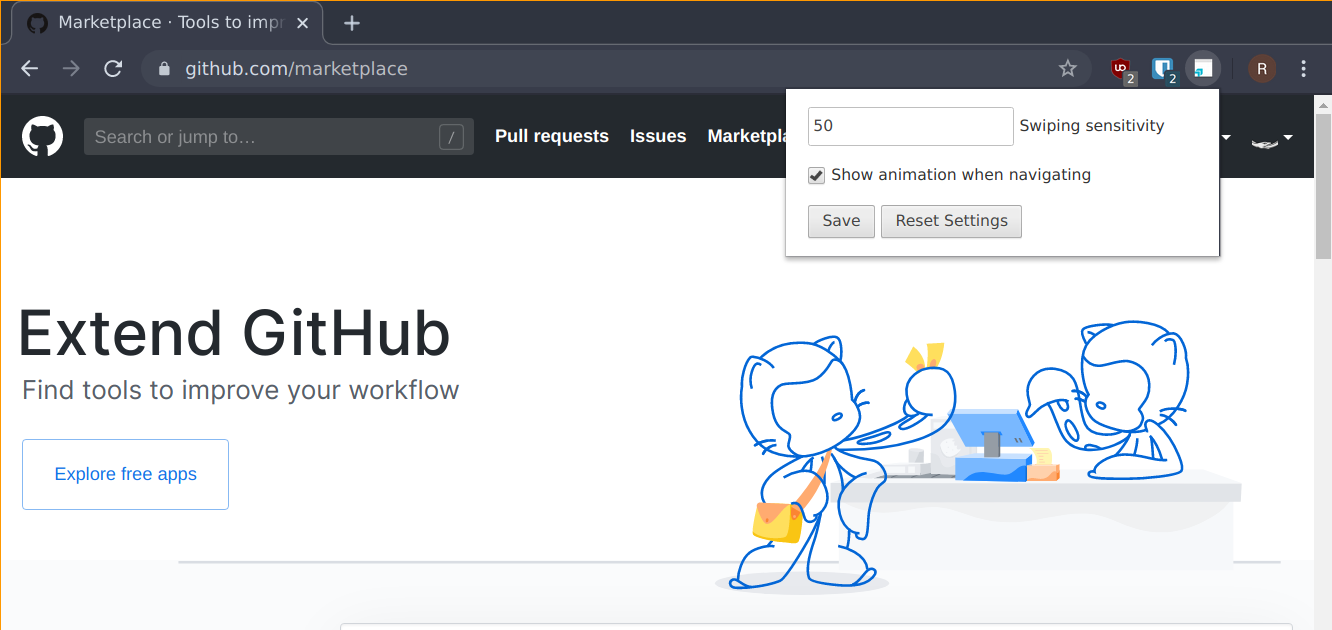Go back with the browser back arrow
The image size is (1332, 630).
click(30, 68)
